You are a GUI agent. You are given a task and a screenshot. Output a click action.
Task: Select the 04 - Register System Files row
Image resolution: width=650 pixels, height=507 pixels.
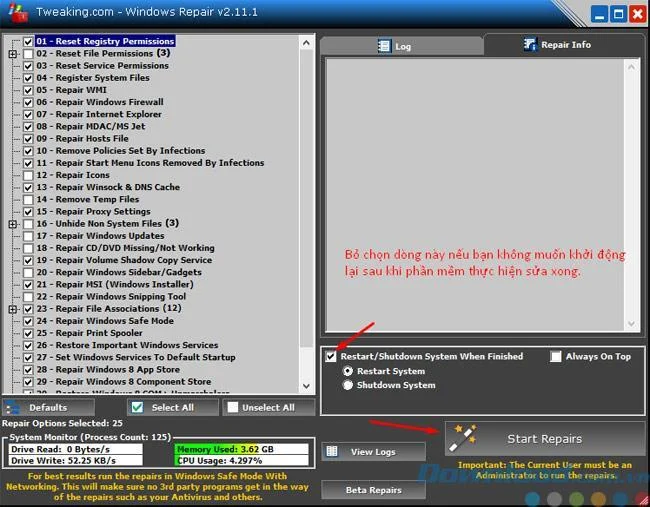(x=92, y=78)
